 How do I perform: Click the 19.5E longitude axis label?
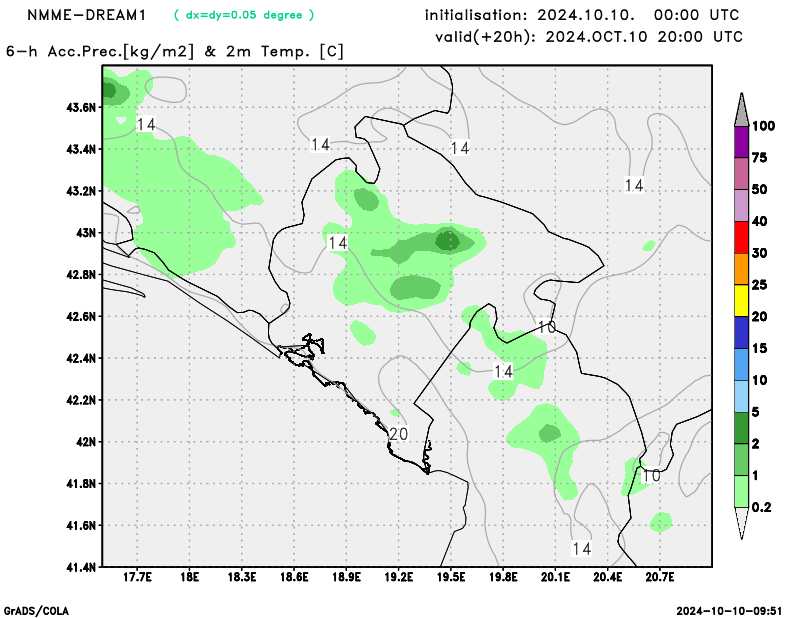click(x=451, y=577)
